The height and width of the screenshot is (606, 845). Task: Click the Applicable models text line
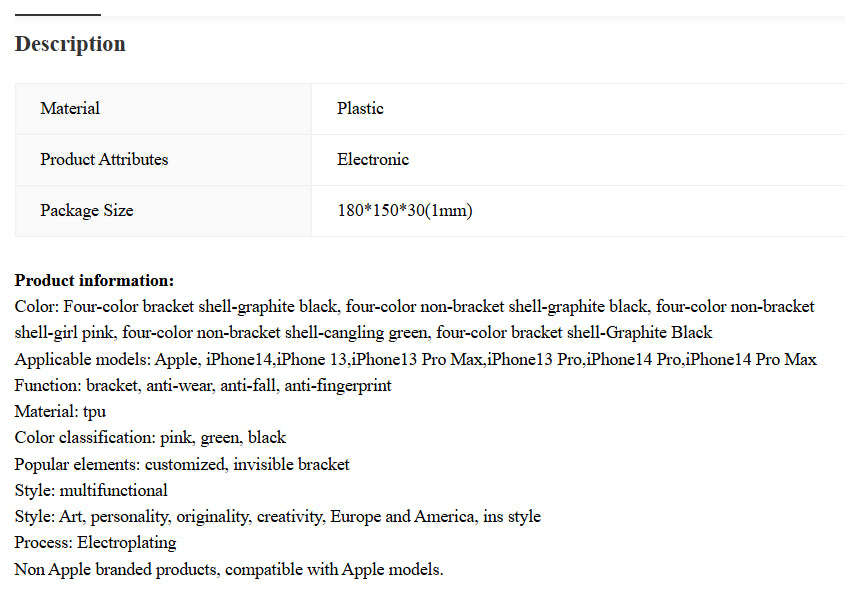[x=415, y=359]
